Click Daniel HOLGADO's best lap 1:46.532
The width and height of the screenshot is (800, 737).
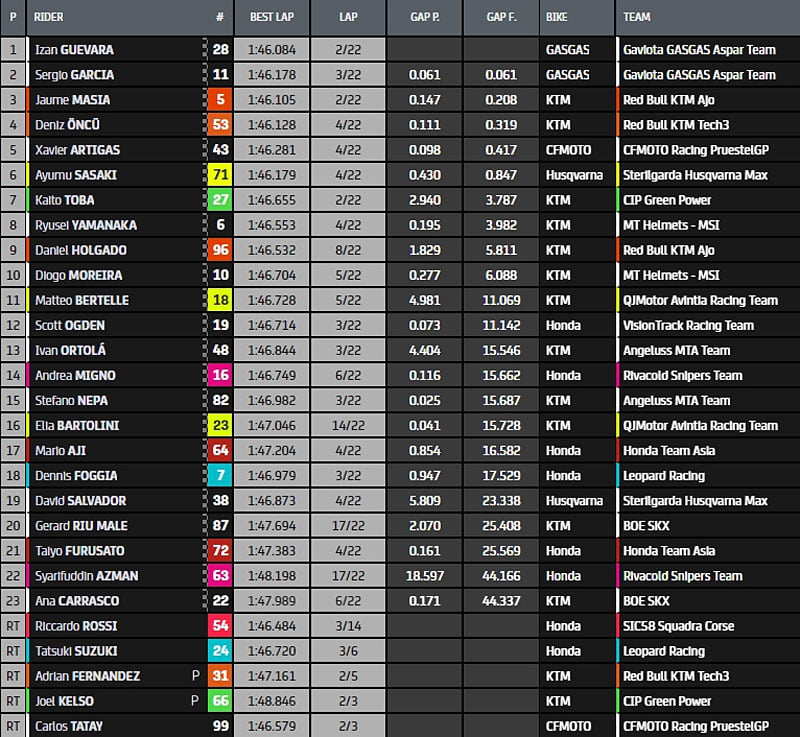(x=270, y=250)
